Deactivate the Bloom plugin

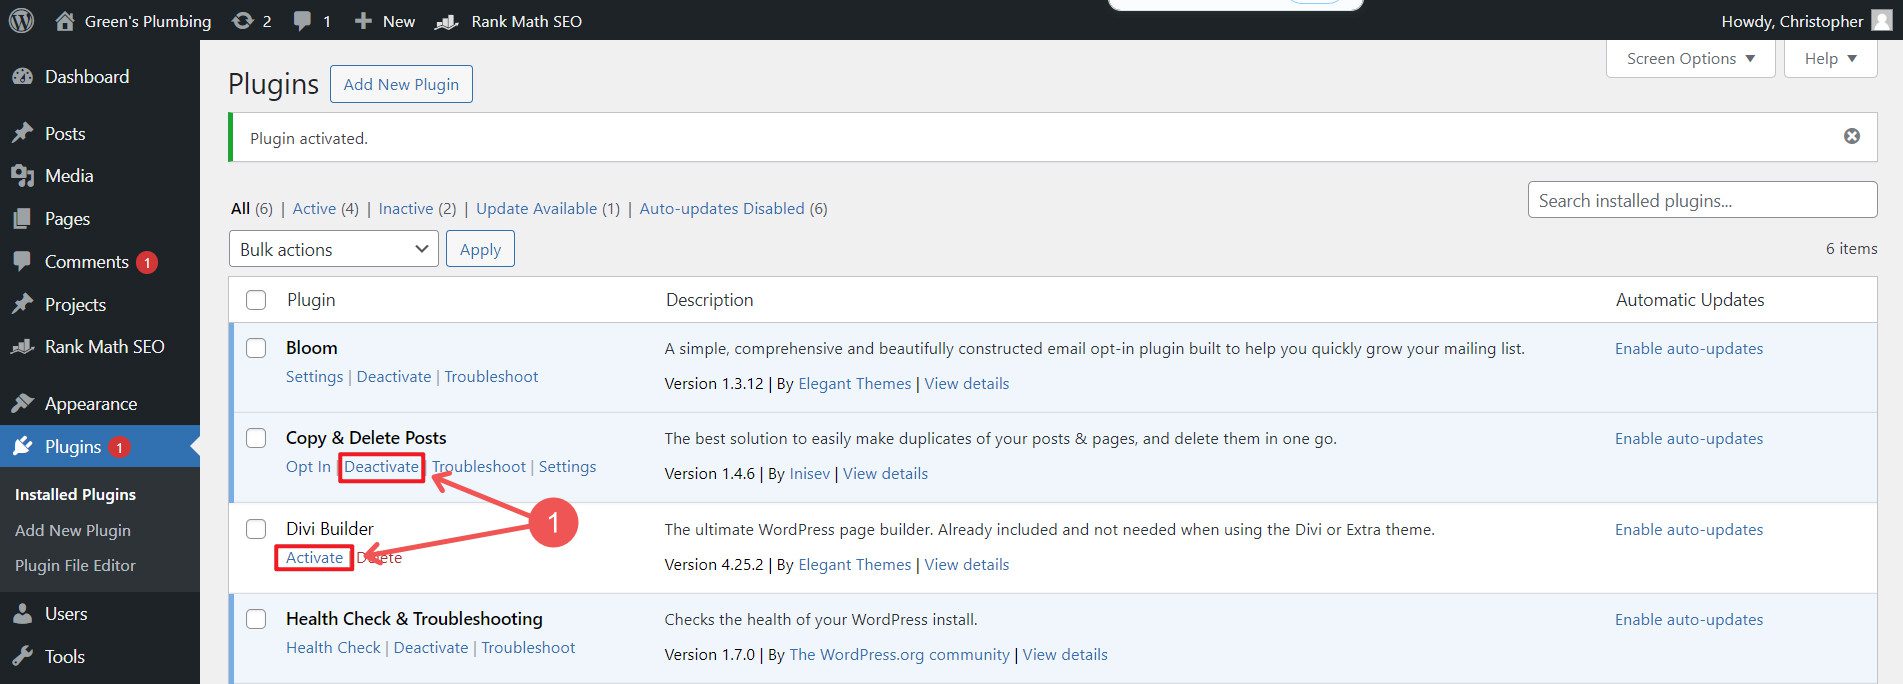[394, 377]
